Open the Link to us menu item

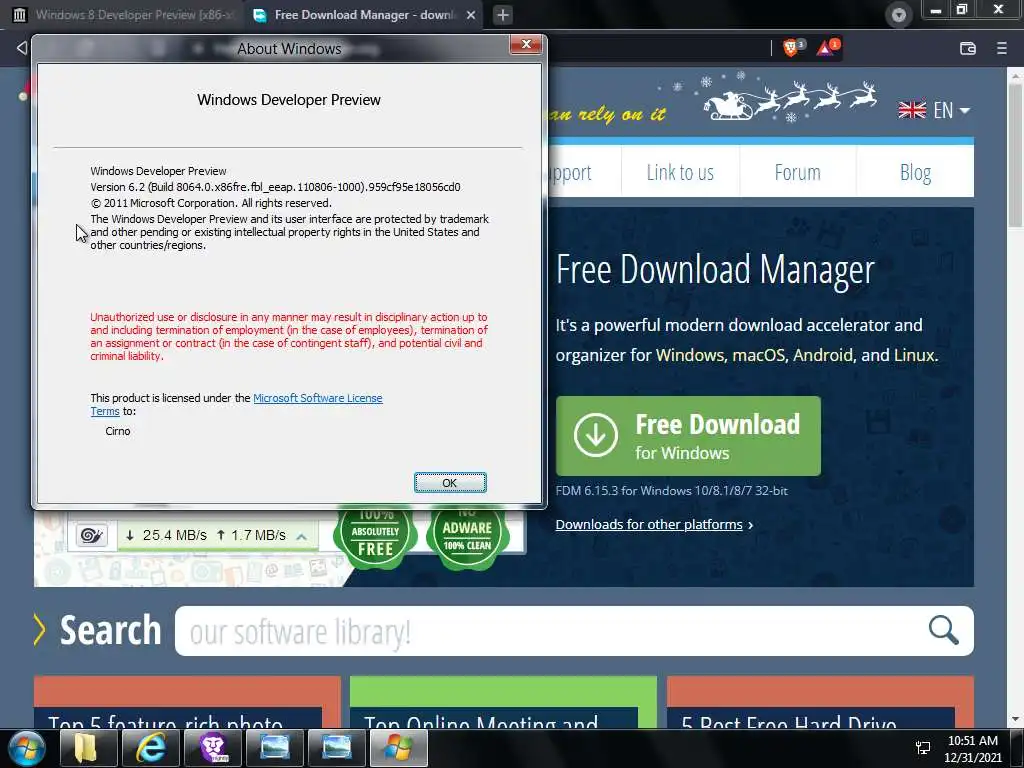coord(680,172)
